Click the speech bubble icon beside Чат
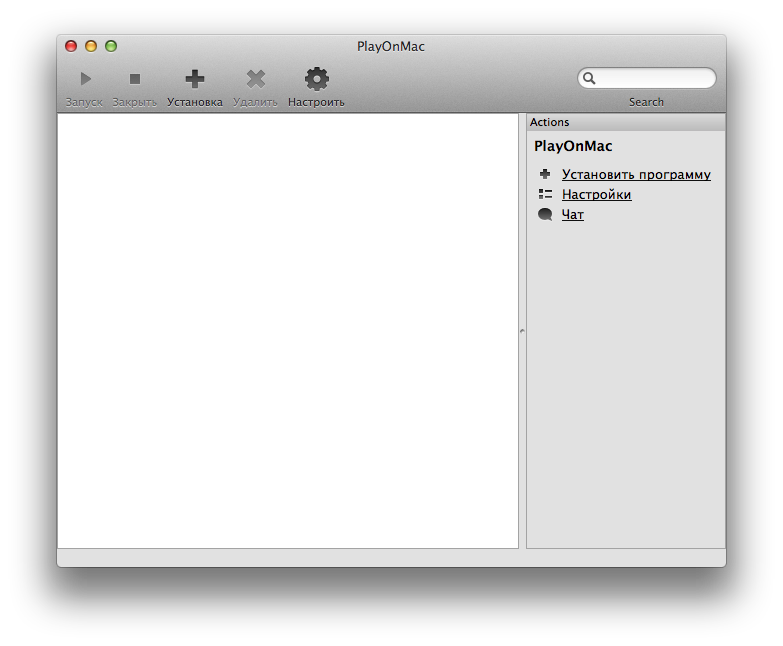The image size is (783, 646). tap(545, 214)
